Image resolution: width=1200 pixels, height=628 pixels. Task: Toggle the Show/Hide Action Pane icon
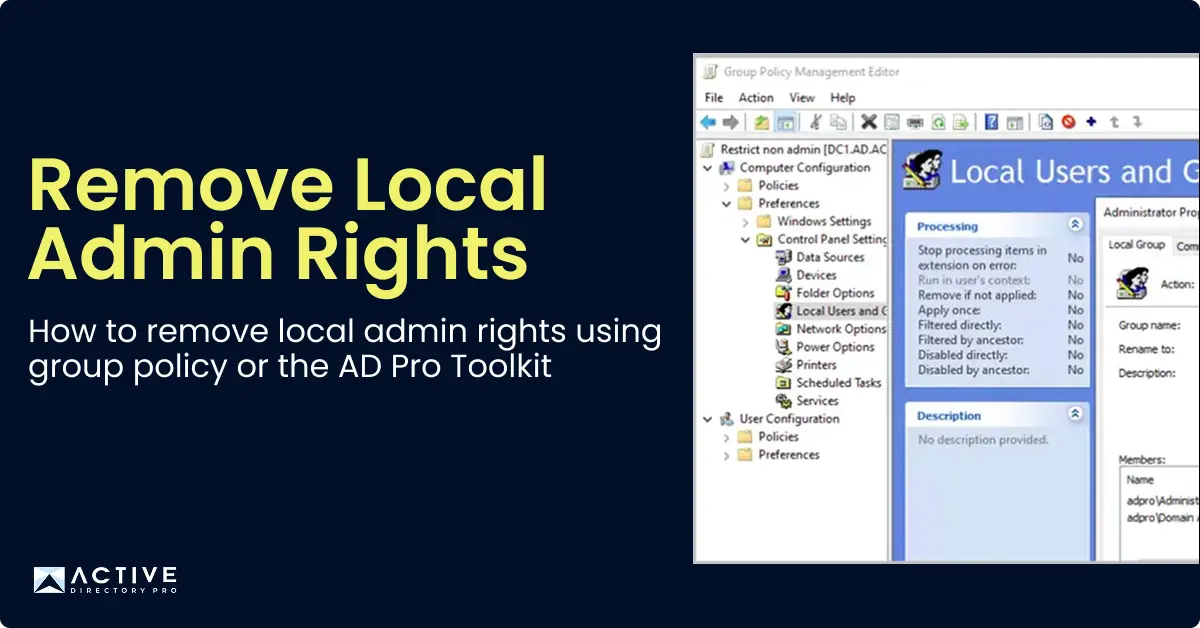pos(1014,122)
